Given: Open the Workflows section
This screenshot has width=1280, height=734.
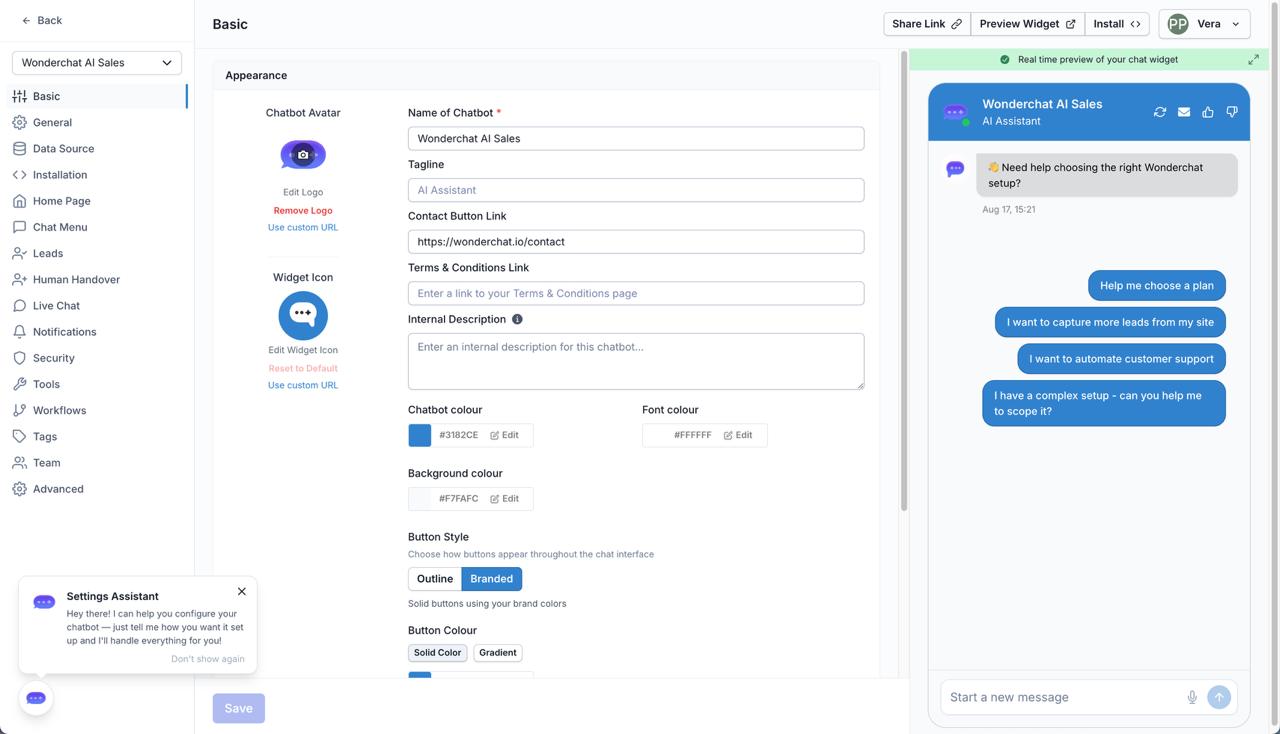Looking at the screenshot, I should pos(96,410).
